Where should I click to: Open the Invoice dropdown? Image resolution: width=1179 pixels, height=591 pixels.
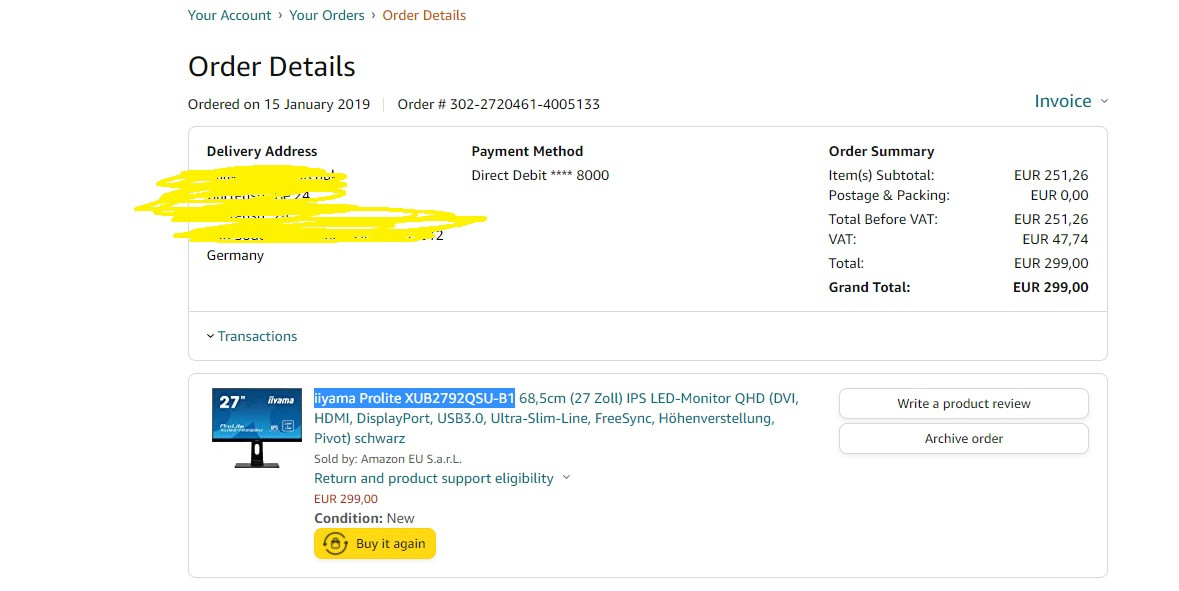[x=1063, y=101]
